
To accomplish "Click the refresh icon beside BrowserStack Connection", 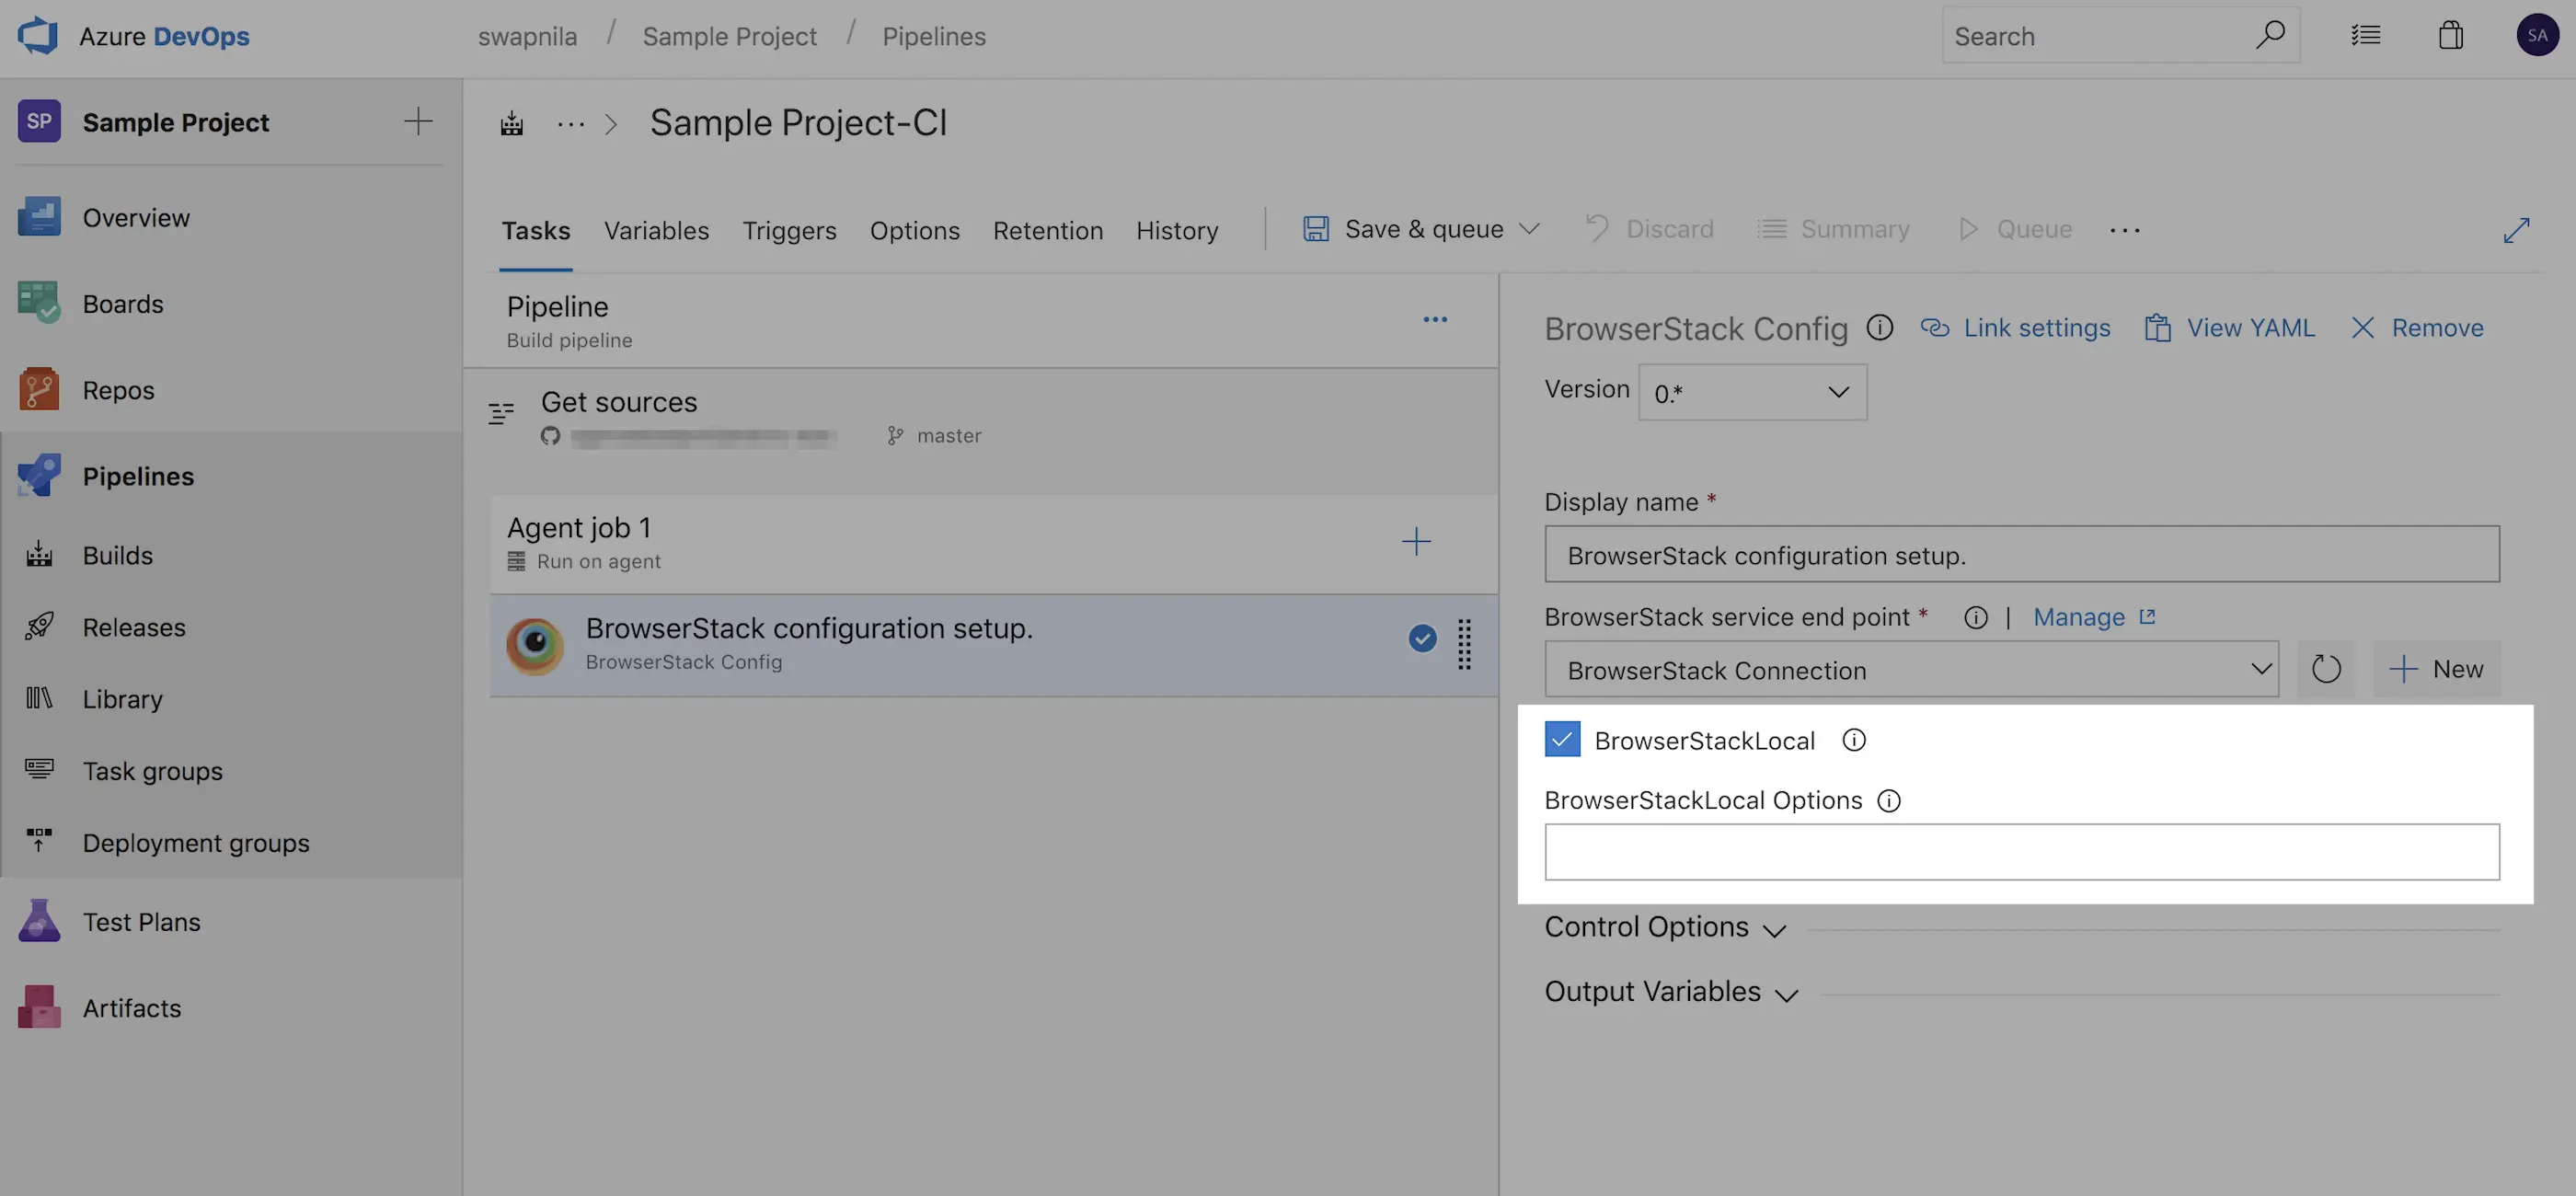I will click(x=2326, y=669).
